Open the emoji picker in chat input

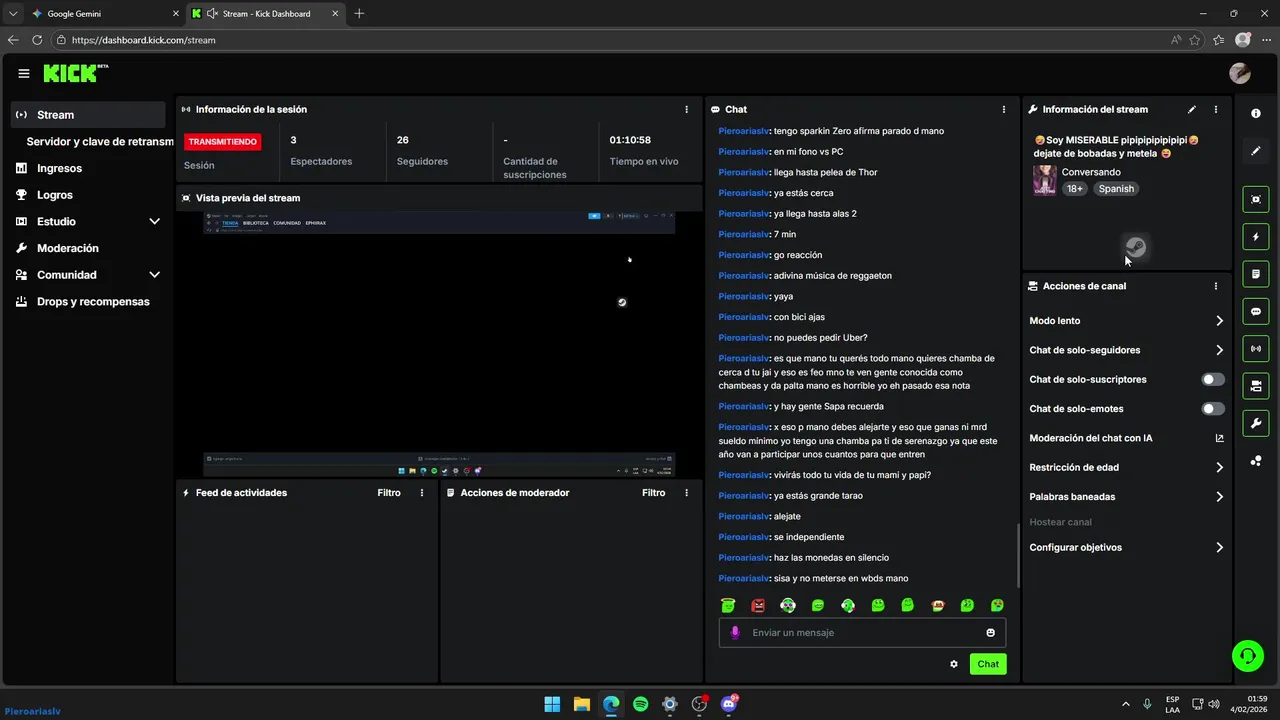[991, 633]
